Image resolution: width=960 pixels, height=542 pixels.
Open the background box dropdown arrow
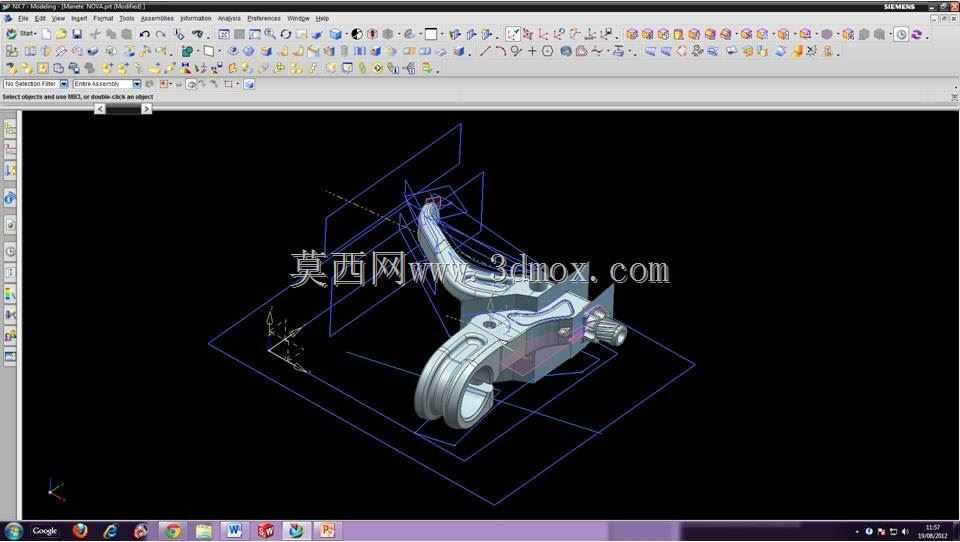[442, 34]
